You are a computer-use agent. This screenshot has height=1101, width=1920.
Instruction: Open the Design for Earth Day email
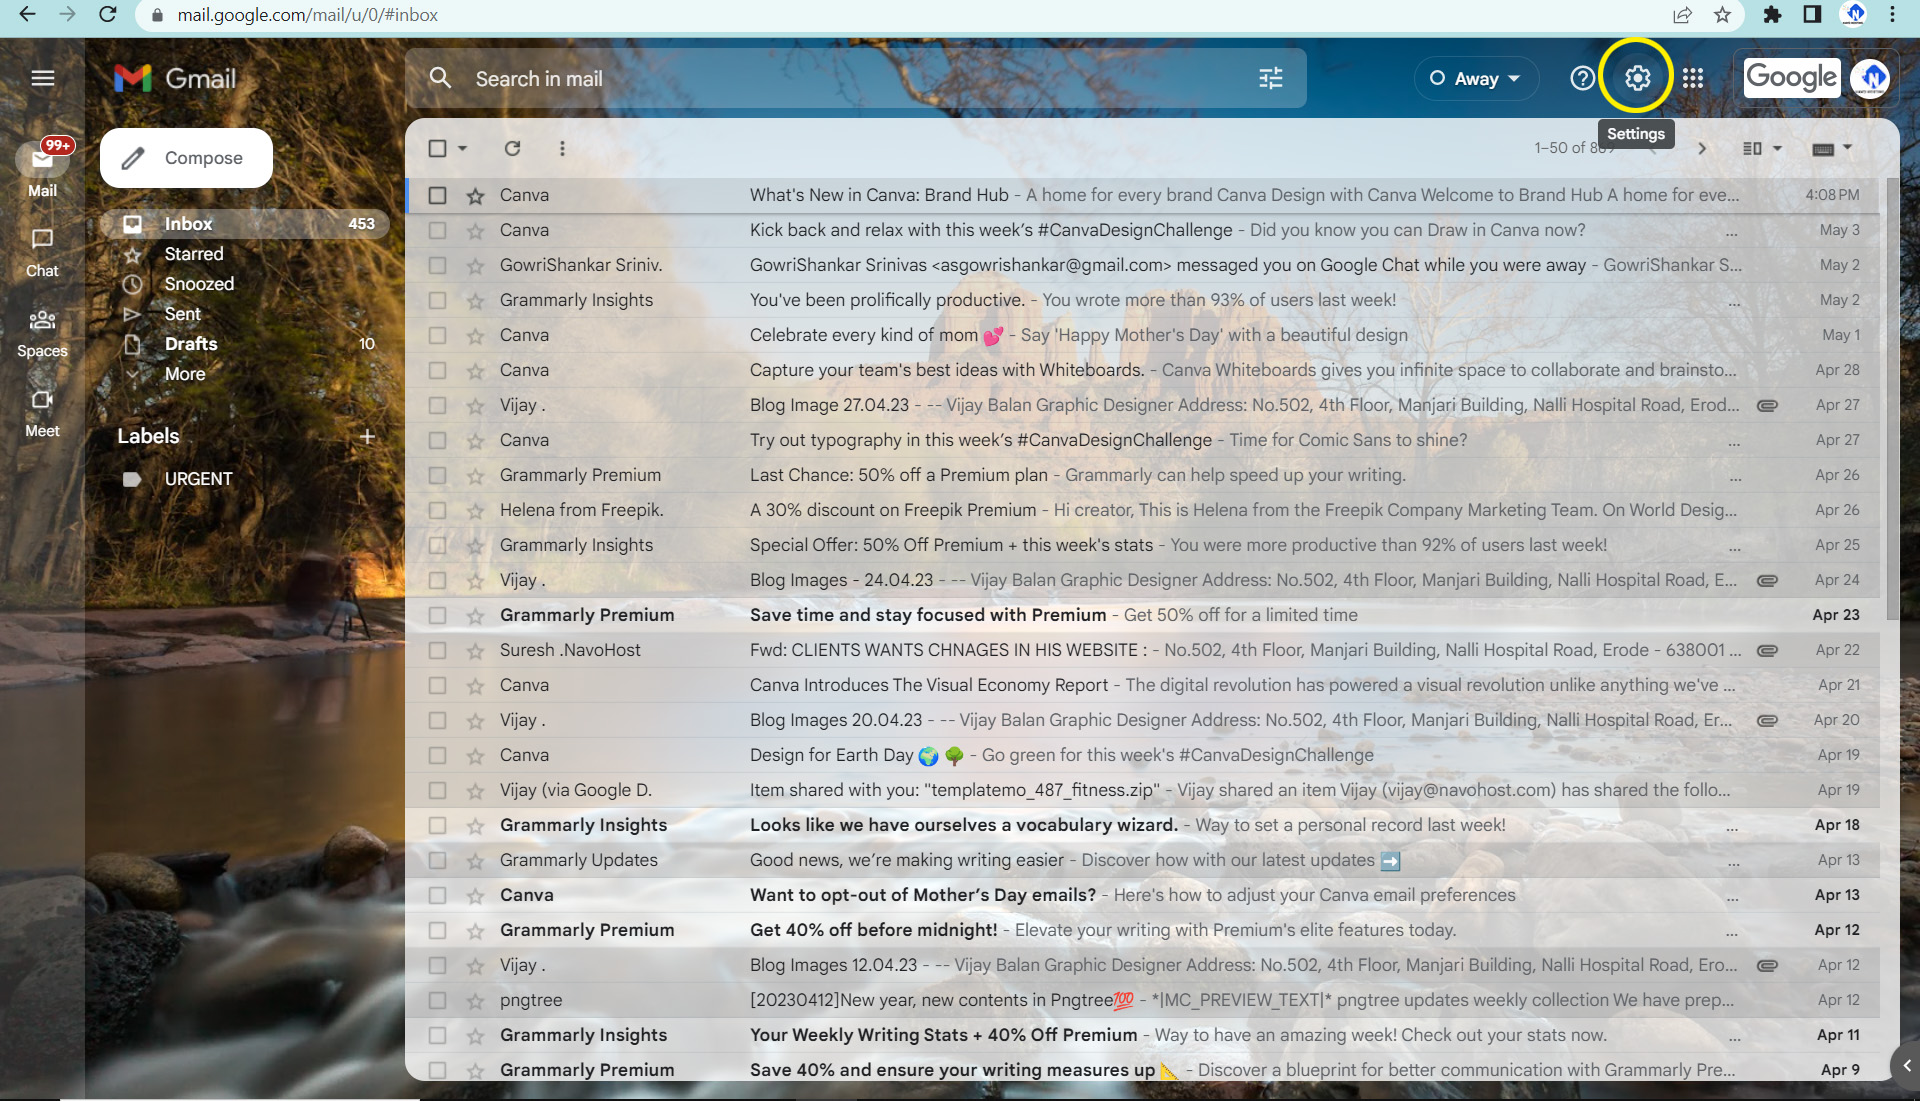click(x=1142, y=755)
